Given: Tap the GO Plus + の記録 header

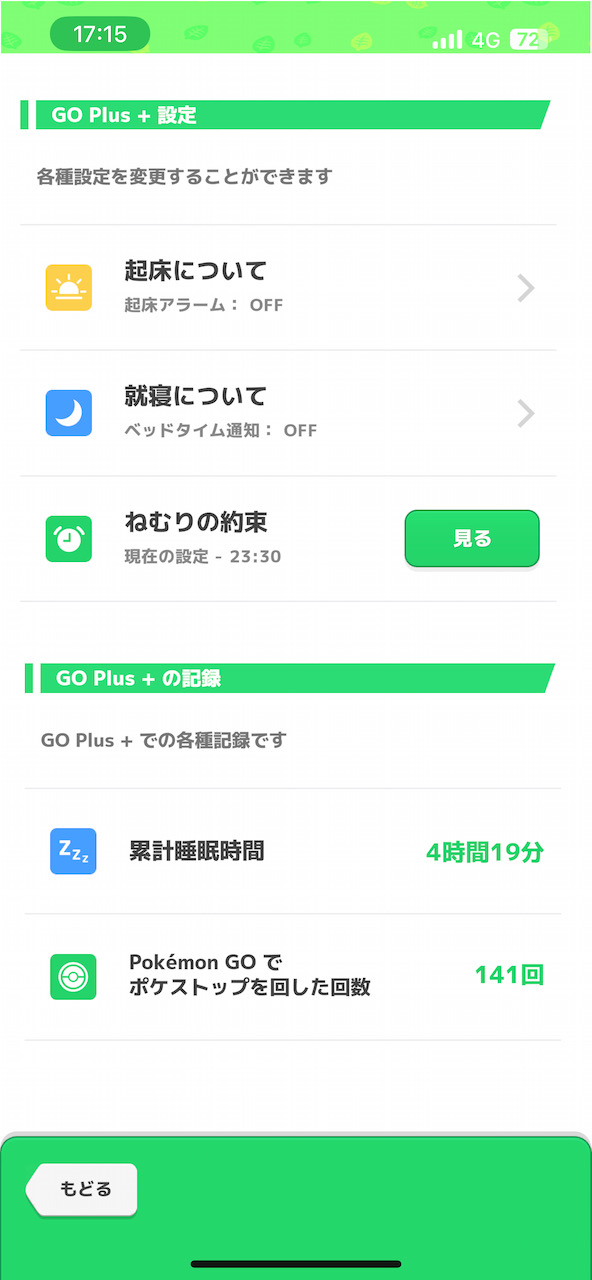Looking at the screenshot, I should [x=138, y=678].
